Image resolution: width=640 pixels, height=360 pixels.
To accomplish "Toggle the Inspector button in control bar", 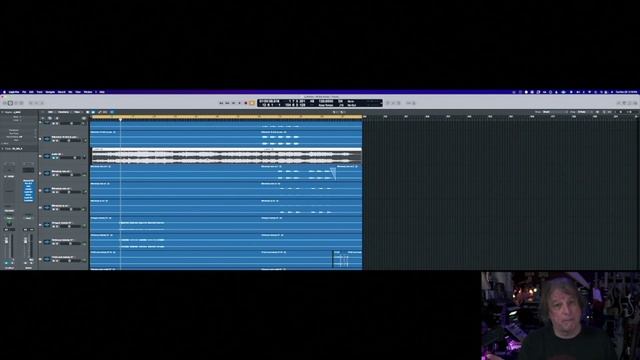I will coord(10,103).
